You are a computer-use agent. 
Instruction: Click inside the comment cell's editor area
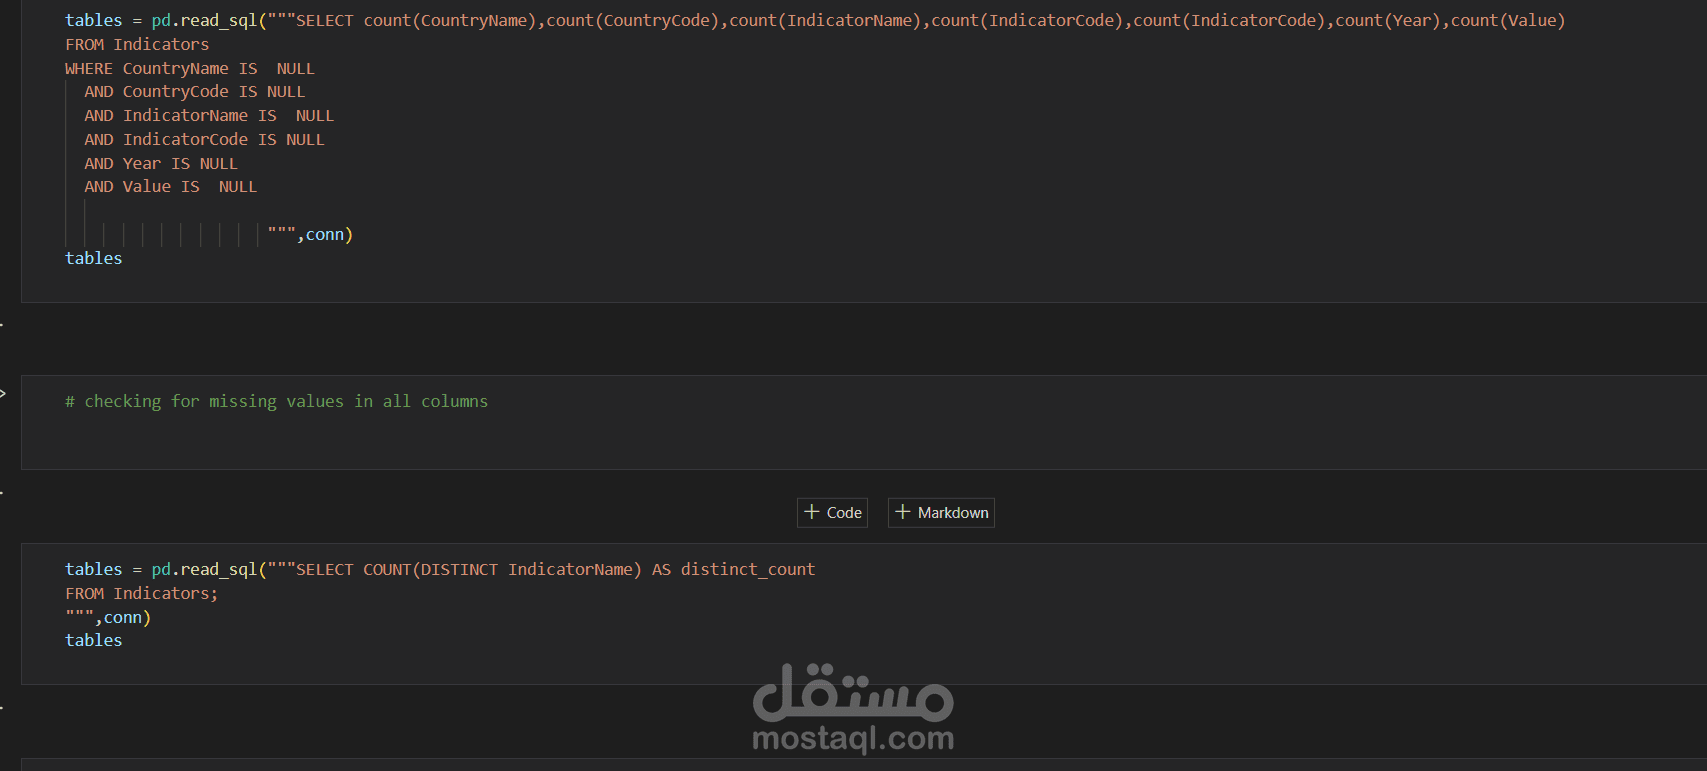tap(864, 422)
